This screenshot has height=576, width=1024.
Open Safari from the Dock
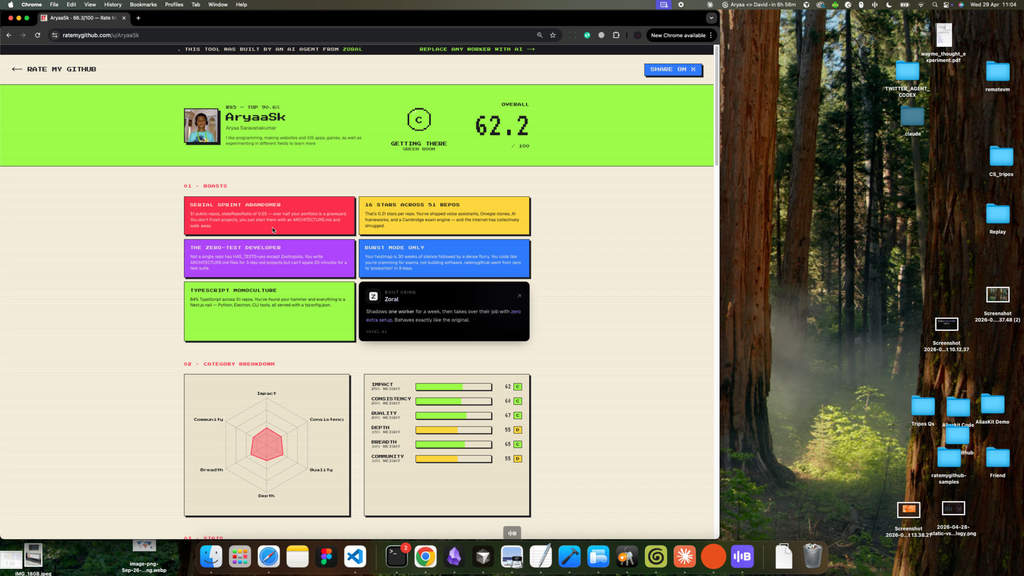[268, 556]
